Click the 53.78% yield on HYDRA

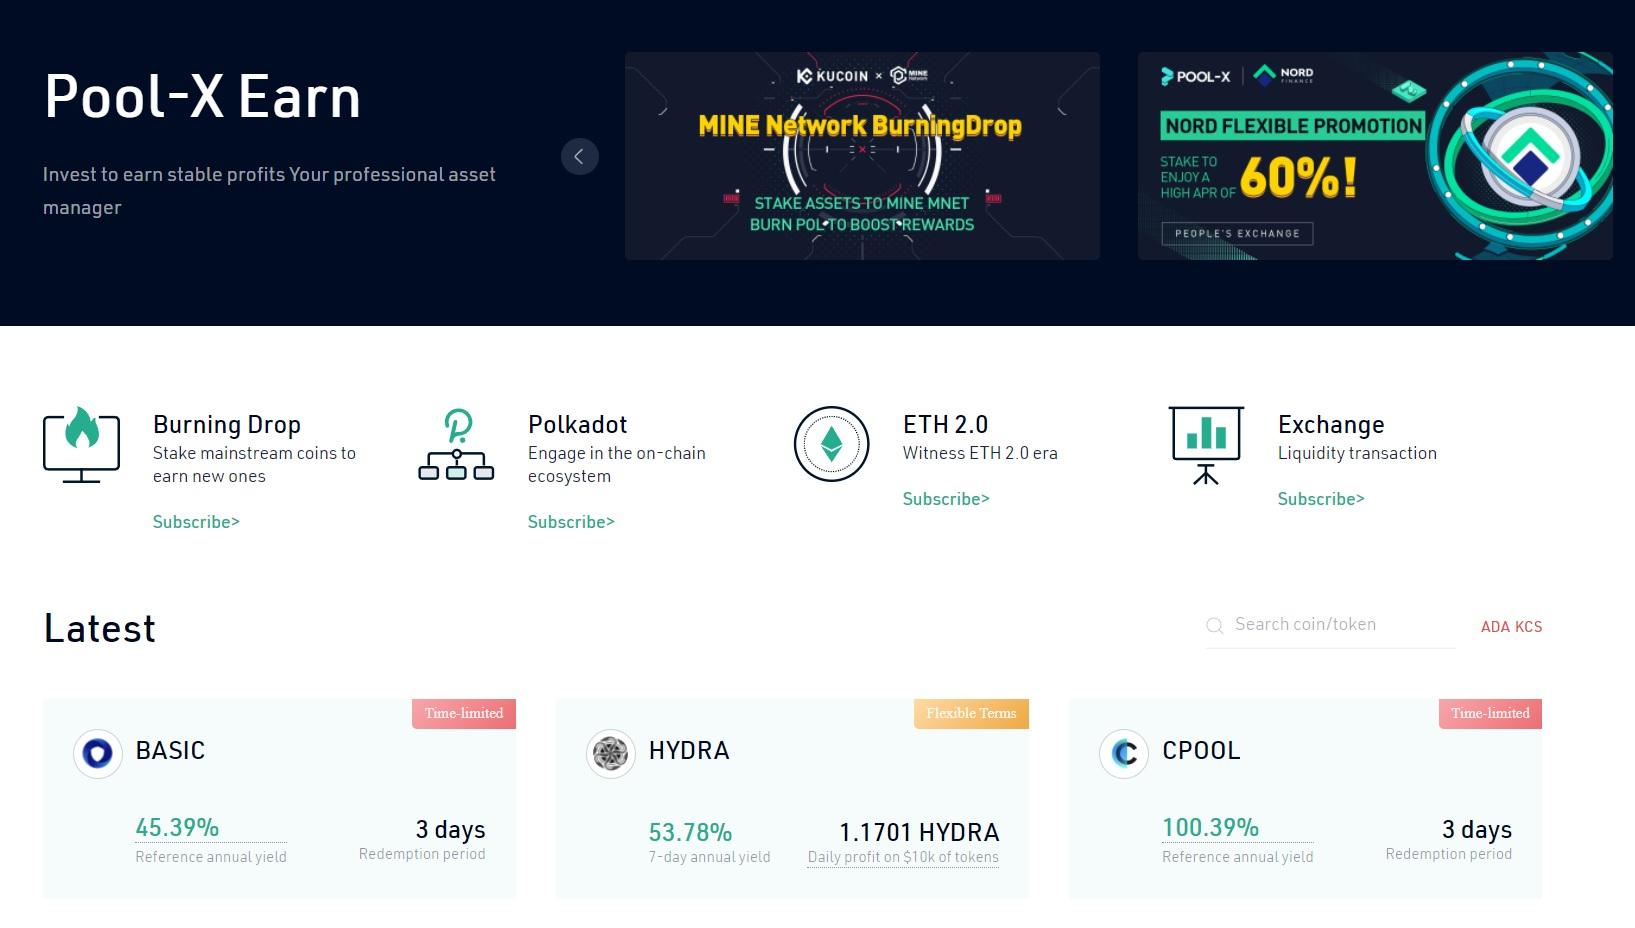click(690, 833)
